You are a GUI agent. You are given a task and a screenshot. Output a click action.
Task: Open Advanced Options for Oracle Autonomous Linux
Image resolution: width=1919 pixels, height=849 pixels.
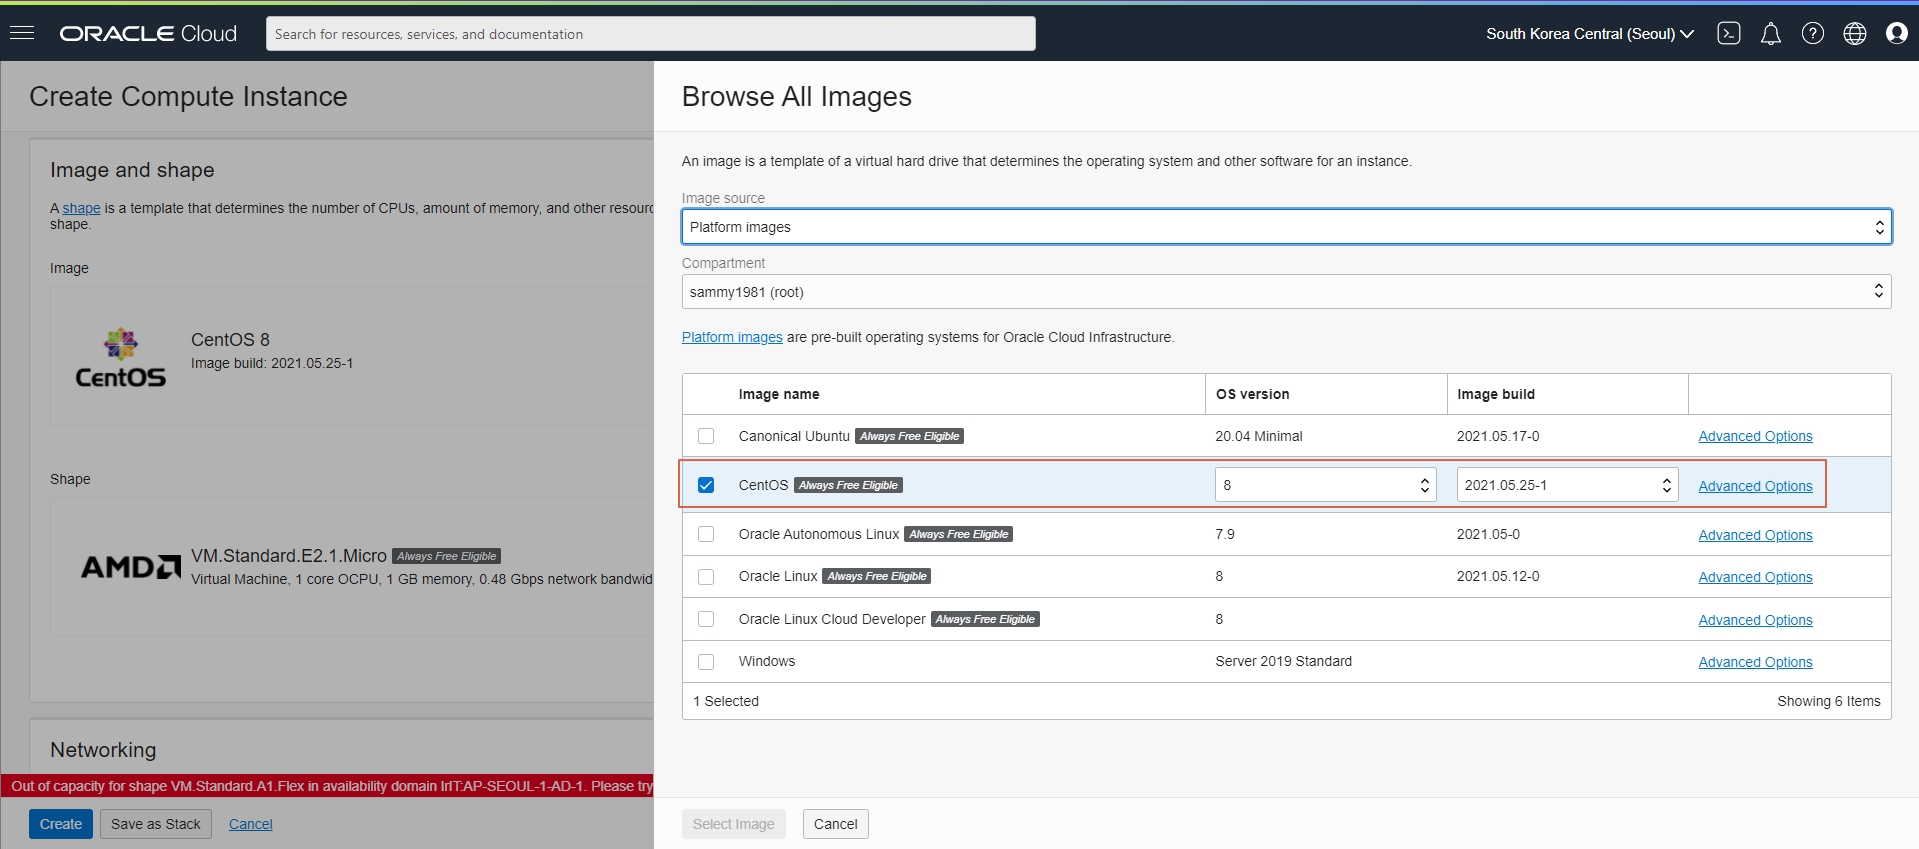1755,535
